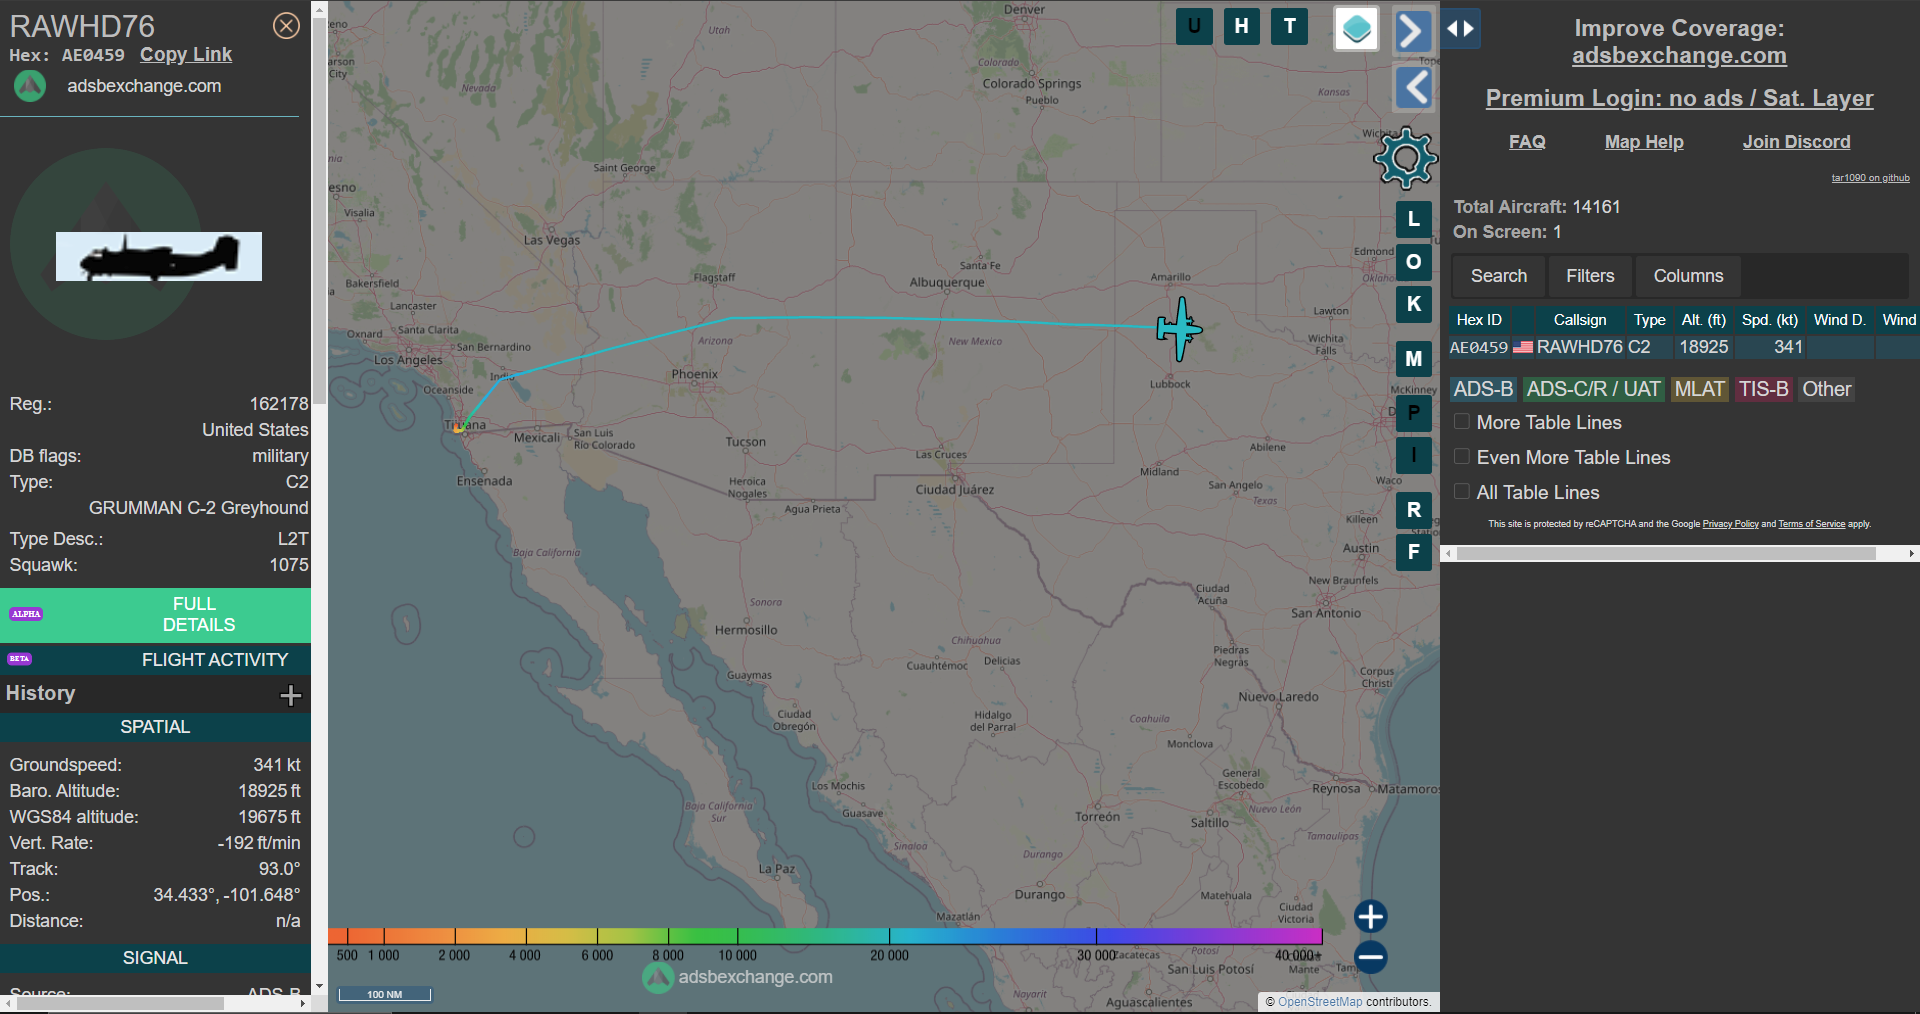
Task: Zoom in with the plus button
Action: point(1370,916)
